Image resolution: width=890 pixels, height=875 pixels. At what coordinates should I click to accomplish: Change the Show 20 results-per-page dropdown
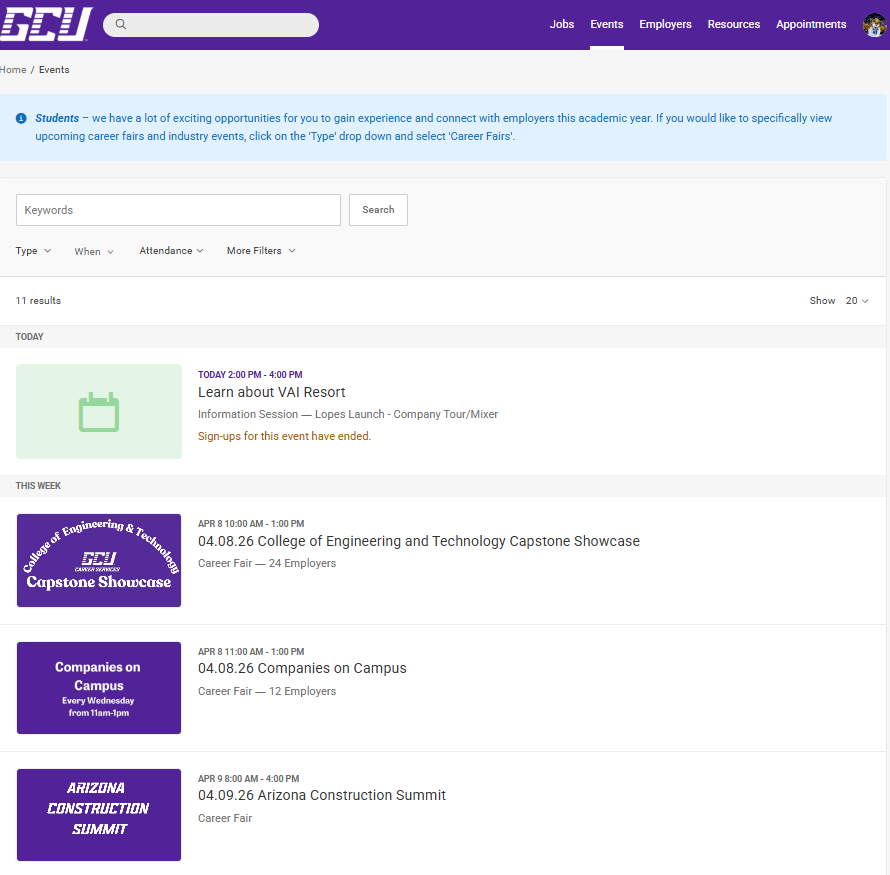click(857, 301)
